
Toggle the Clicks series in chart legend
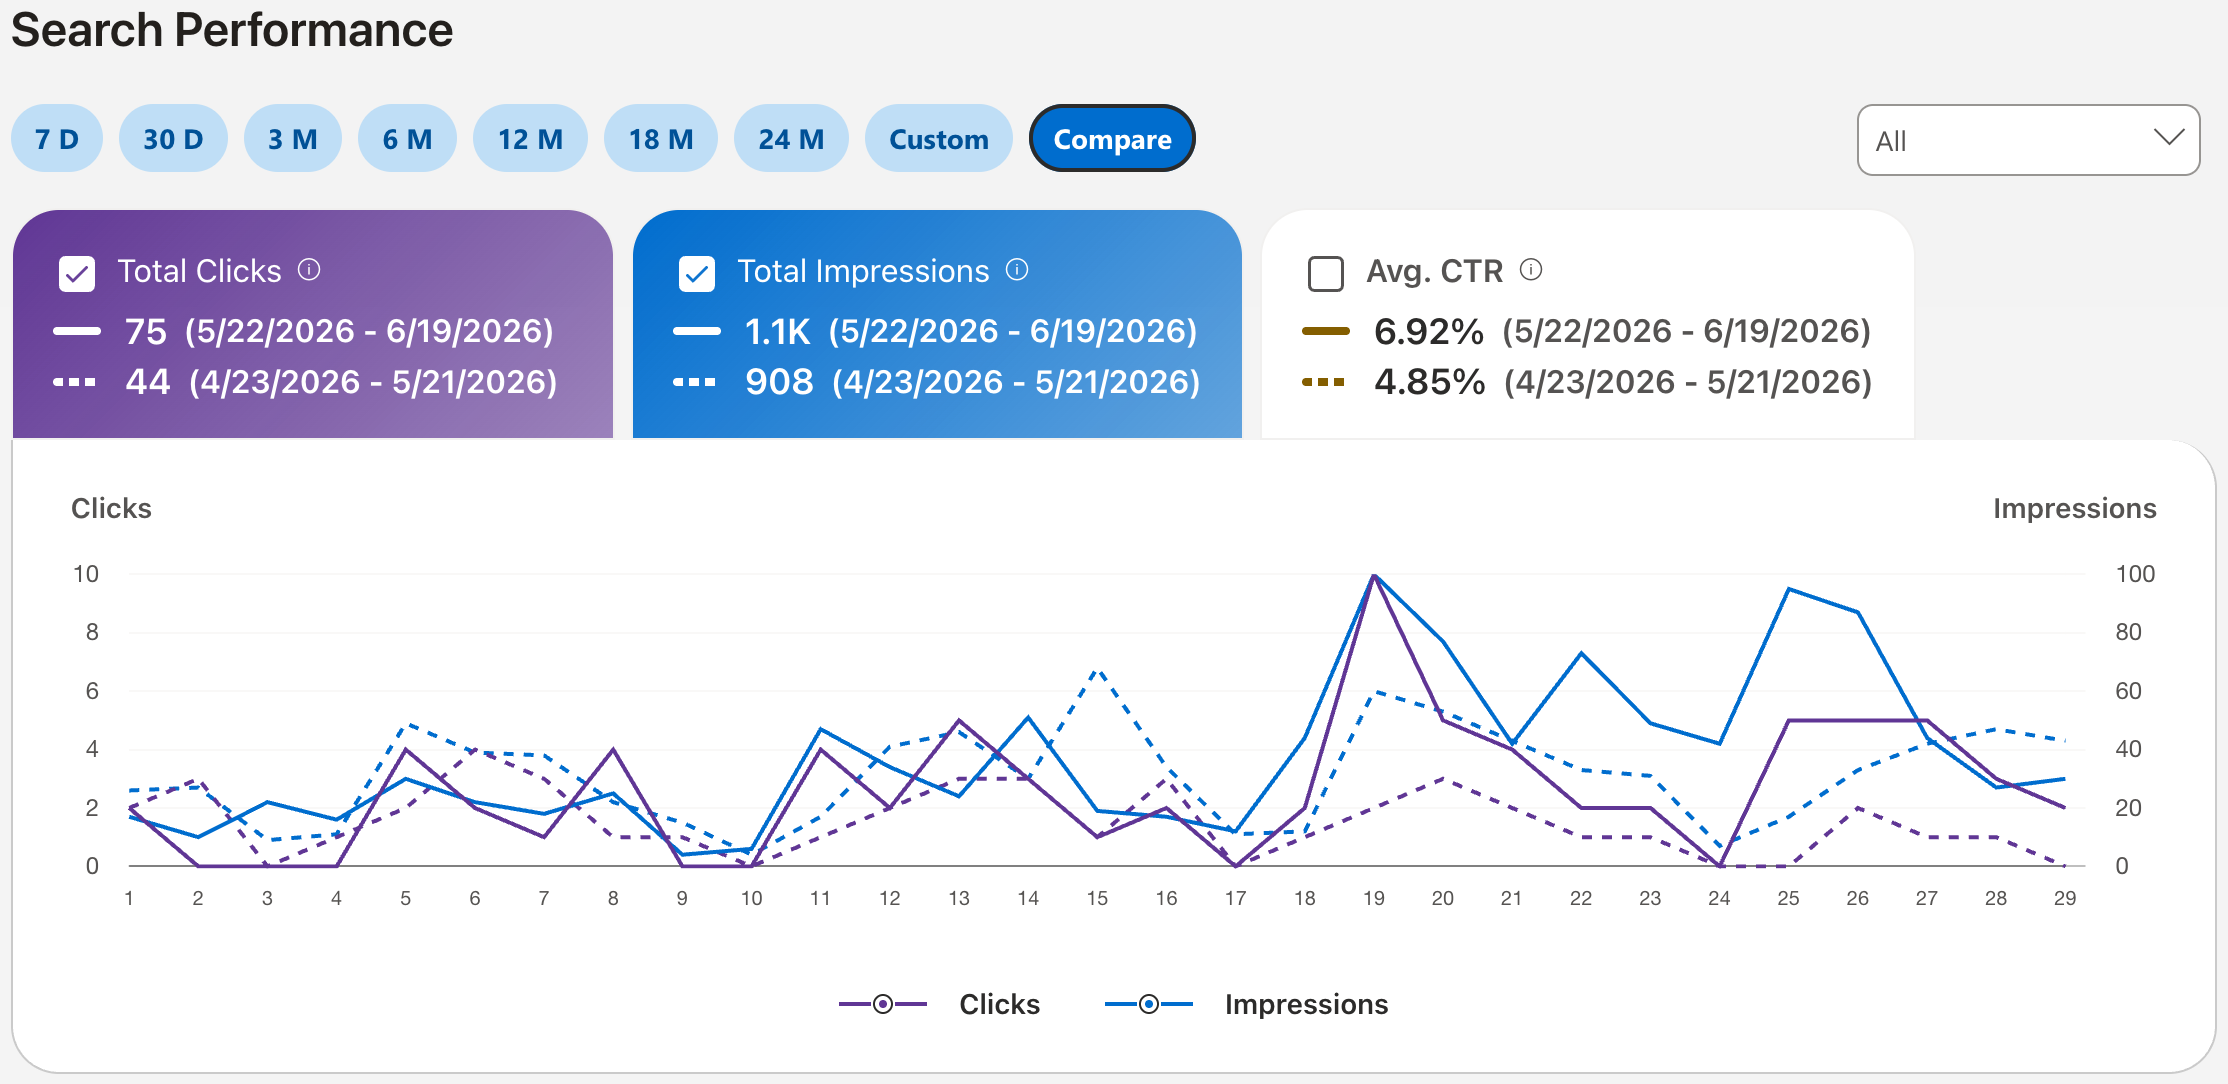point(940,1004)
